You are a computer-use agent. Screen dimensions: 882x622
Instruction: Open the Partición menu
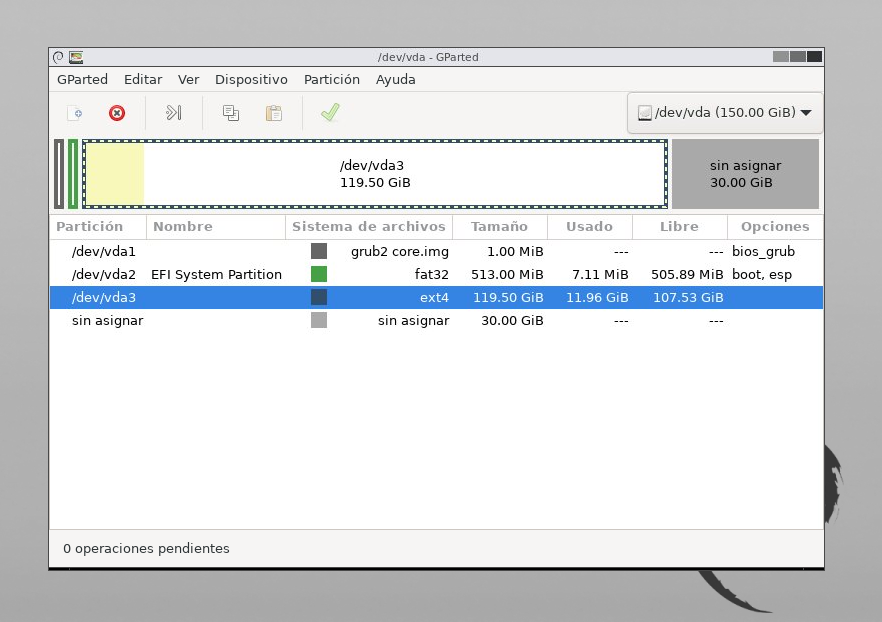331,80
